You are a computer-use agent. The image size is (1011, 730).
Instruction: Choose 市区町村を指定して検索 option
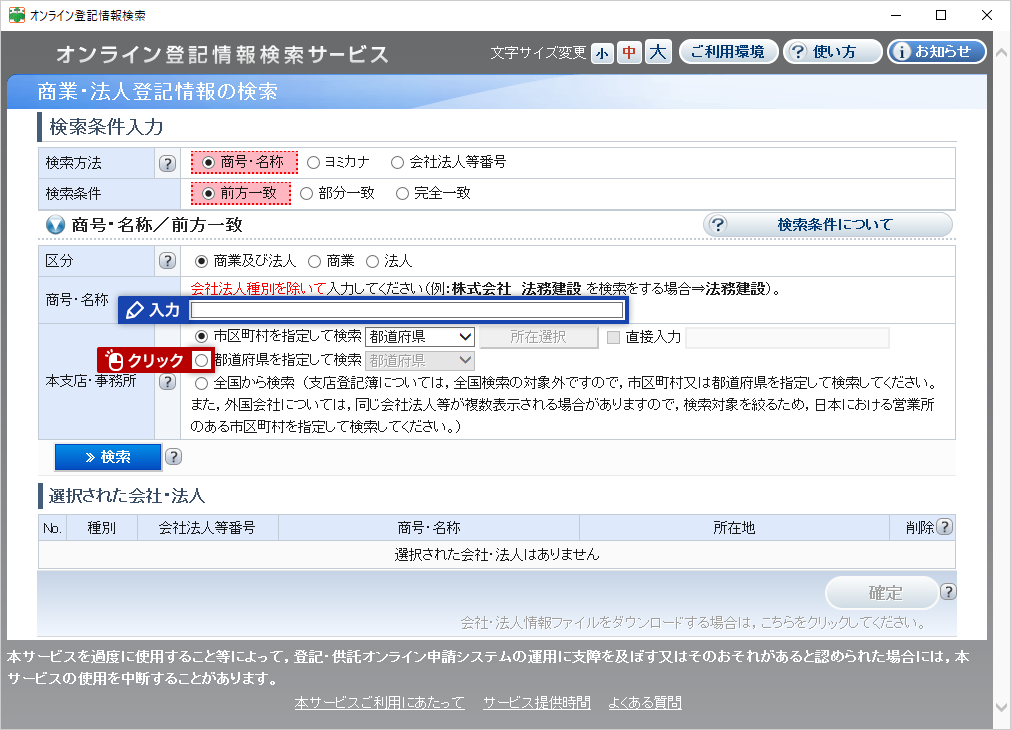pos(201,336)
